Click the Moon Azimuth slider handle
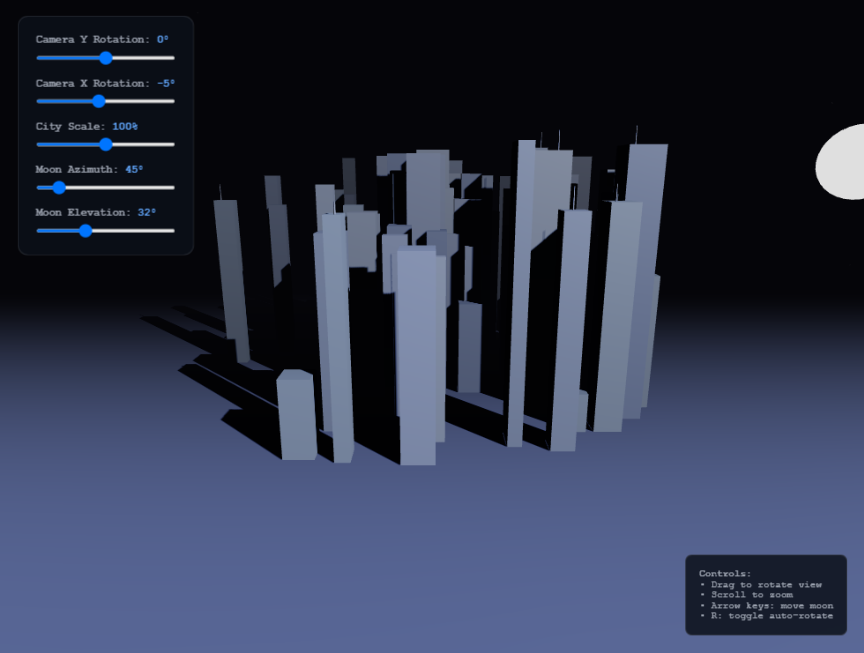This screenshot has height=653, width=864. tap(59, 187)
